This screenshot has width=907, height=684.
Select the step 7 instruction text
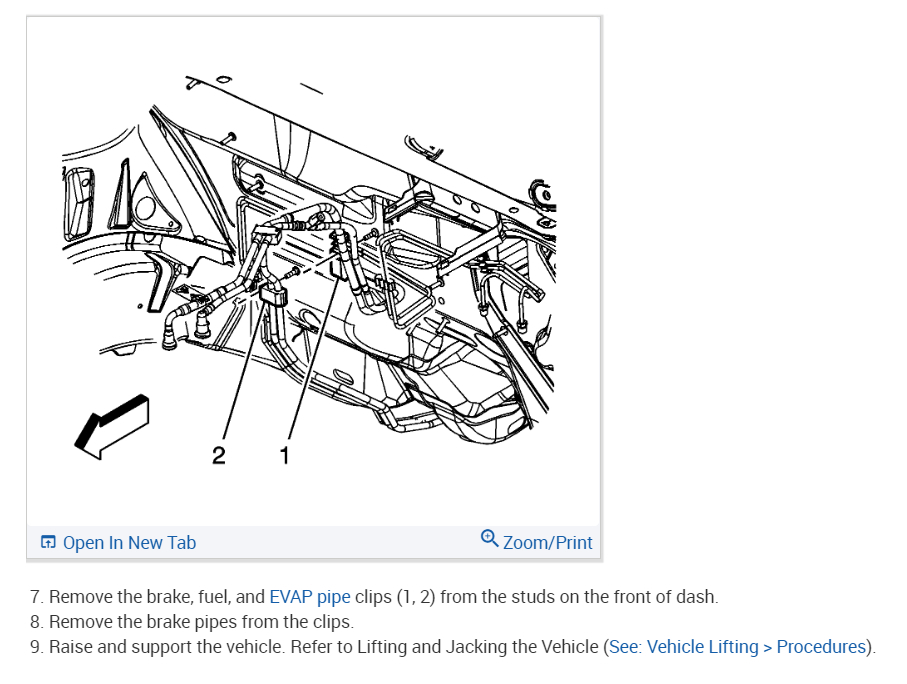374,597
